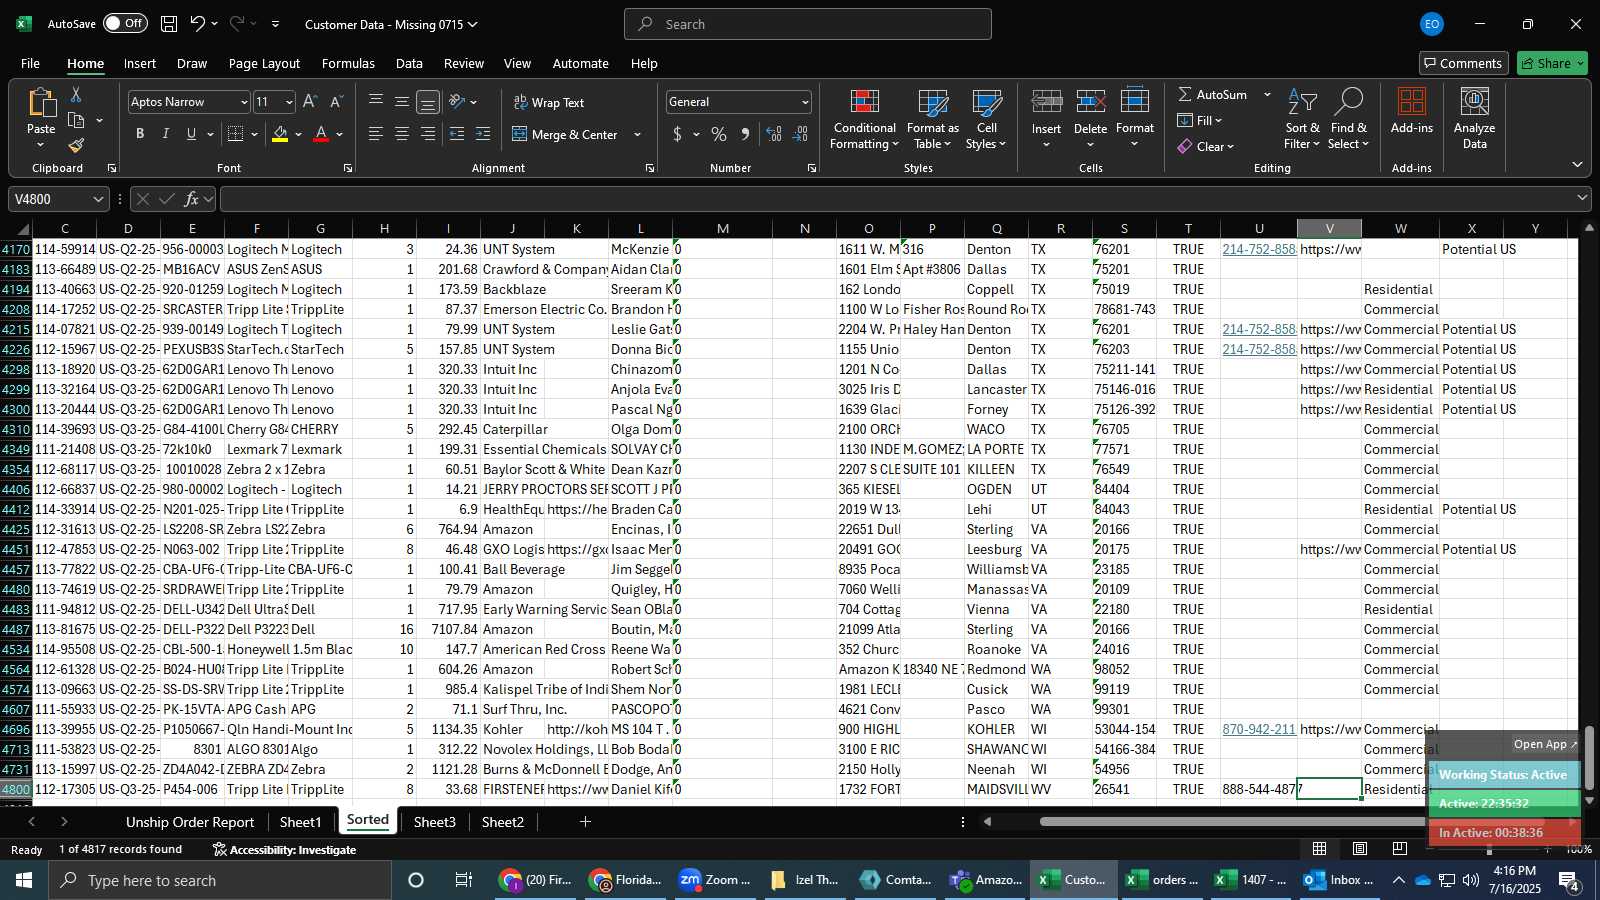Open the Sort & Filter menu
The image size is (1600, 900).
click(1302, 120)
